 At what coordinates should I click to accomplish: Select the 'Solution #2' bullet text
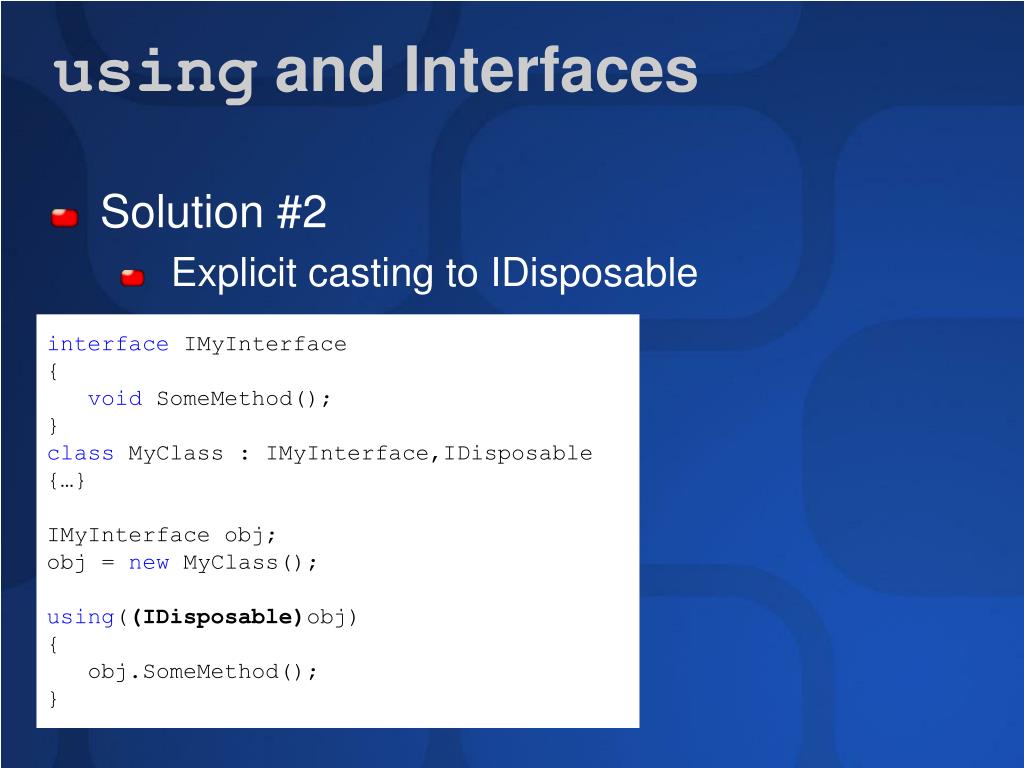214,212
